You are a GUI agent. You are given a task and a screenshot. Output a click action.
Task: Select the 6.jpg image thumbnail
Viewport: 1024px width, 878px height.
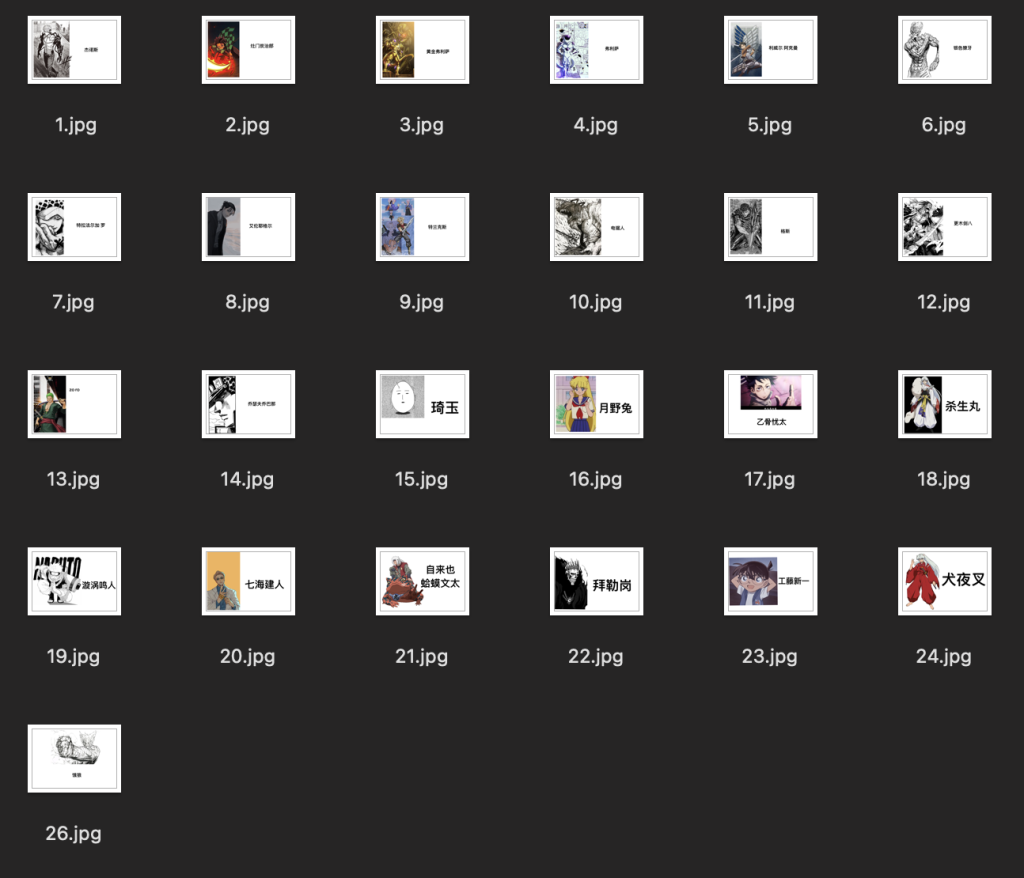[944, 50]
